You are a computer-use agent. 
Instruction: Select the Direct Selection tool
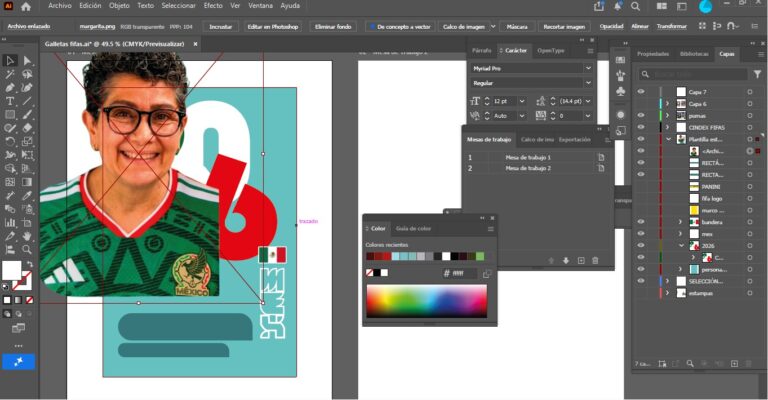point(27,61)
